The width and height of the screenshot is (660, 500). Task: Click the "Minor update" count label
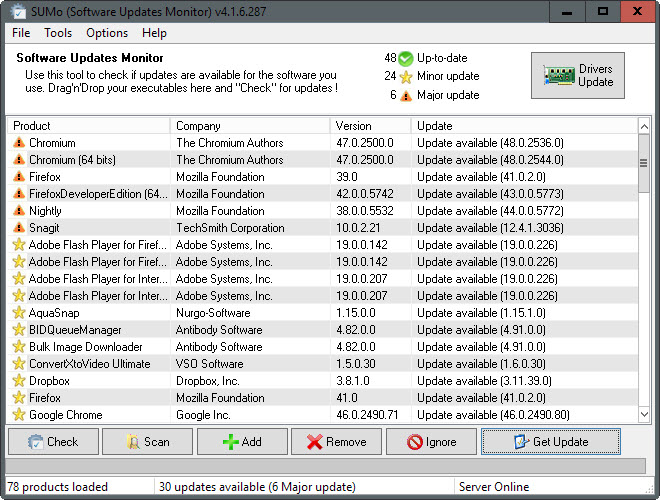448,76
